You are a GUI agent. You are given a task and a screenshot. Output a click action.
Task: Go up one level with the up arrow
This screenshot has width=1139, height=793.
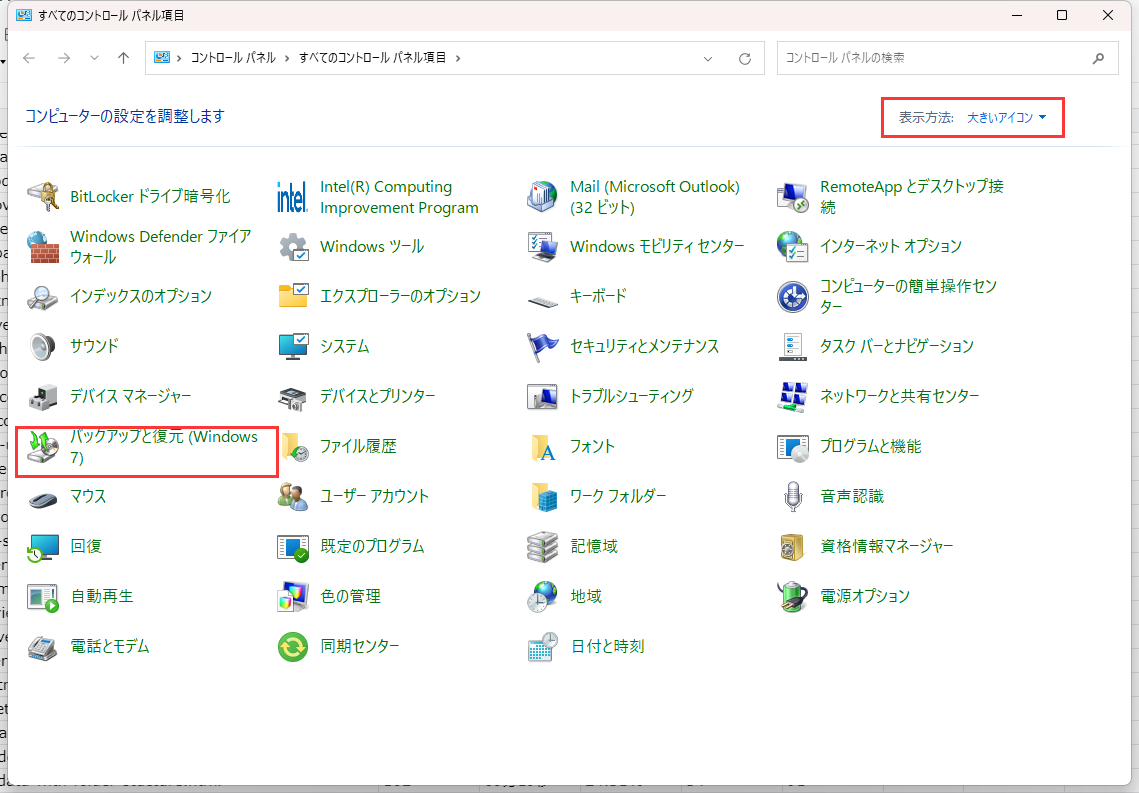point(123,58)
